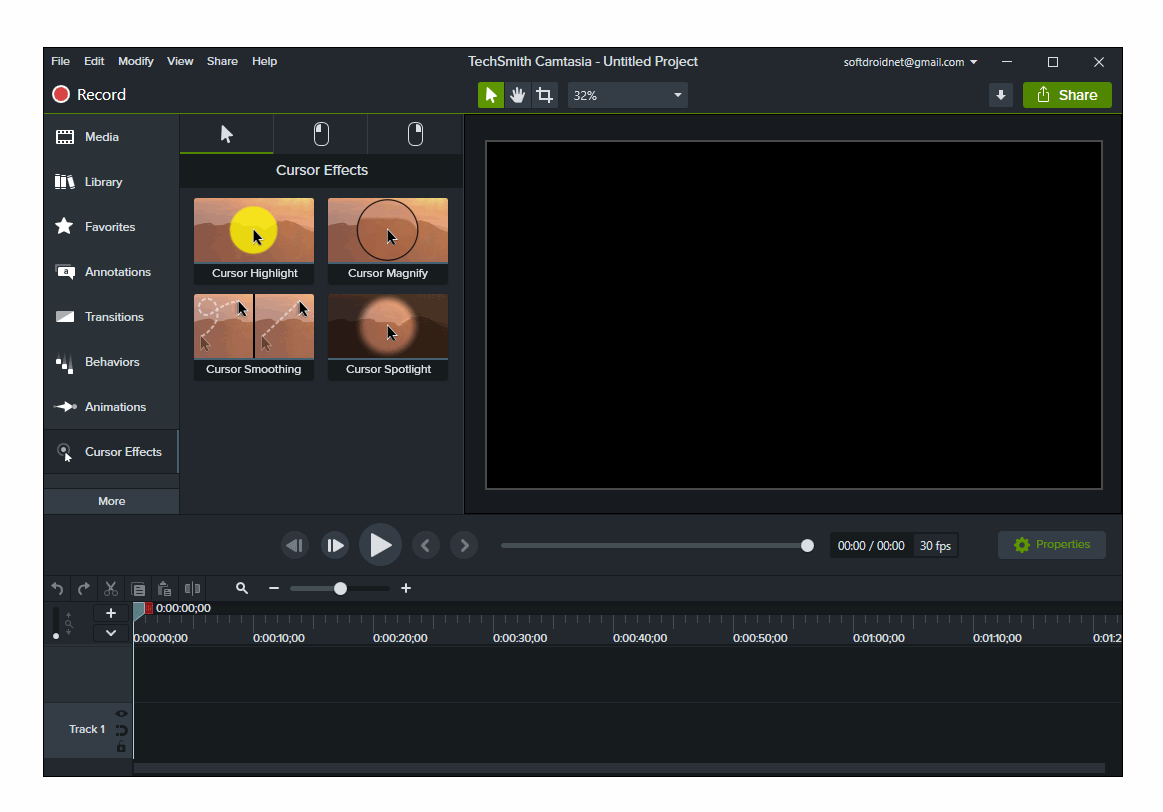Open the Modify menu

click(136, 62)
